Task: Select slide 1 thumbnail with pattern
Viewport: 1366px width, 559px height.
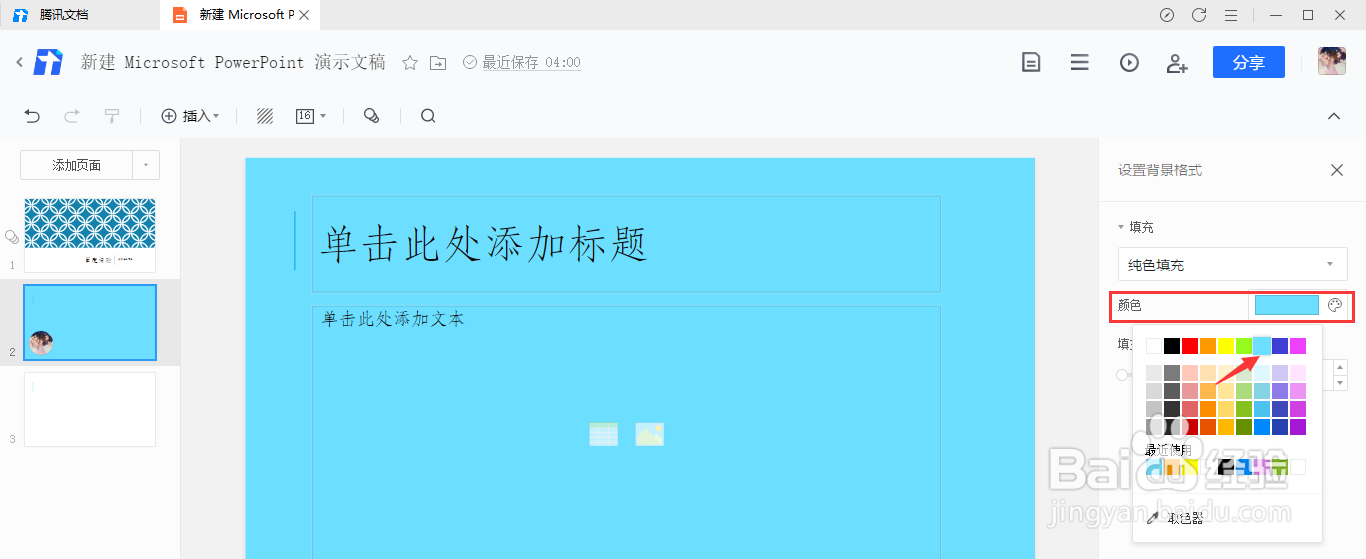Action: tap(90, 235)
